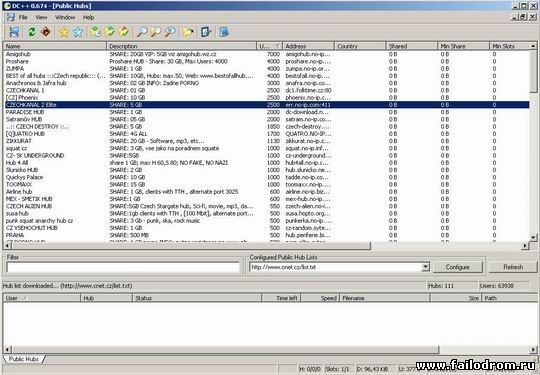Click the document icon beside File menu
The image size is (540, 375).
(x=11, y=17)
